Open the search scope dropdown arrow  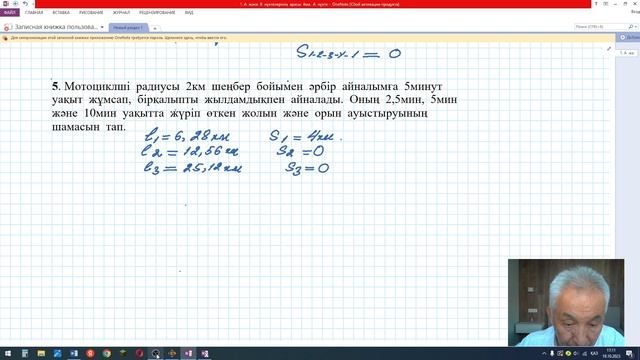coord(636,27)
